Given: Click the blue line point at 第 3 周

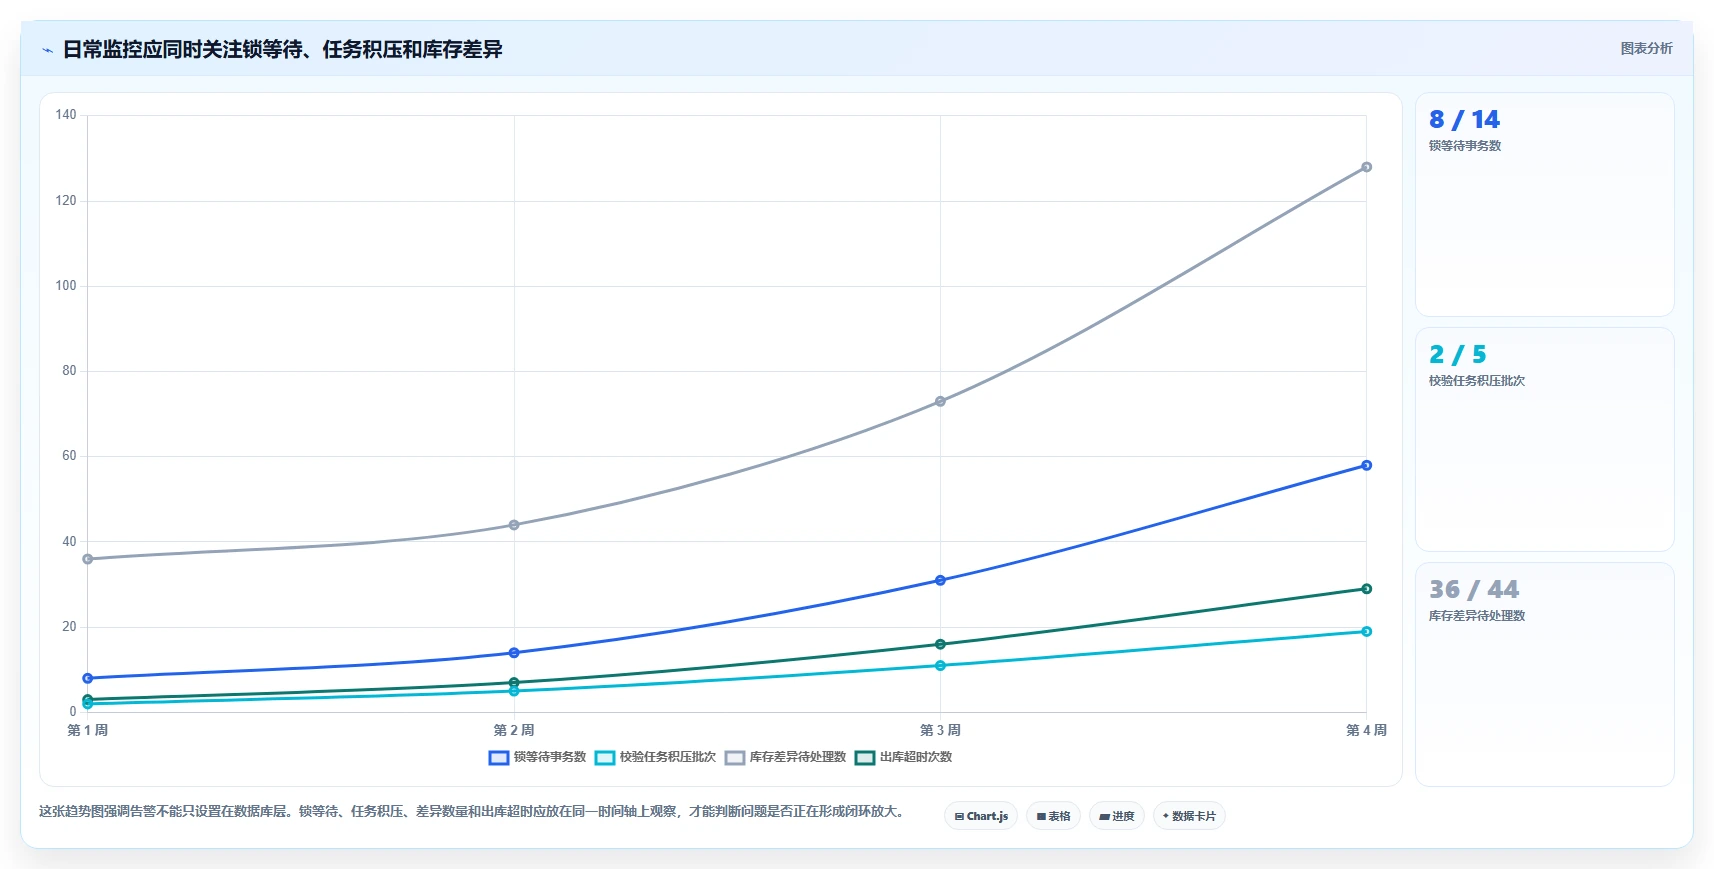Looking at the screenshot, I should coord(940,580).
